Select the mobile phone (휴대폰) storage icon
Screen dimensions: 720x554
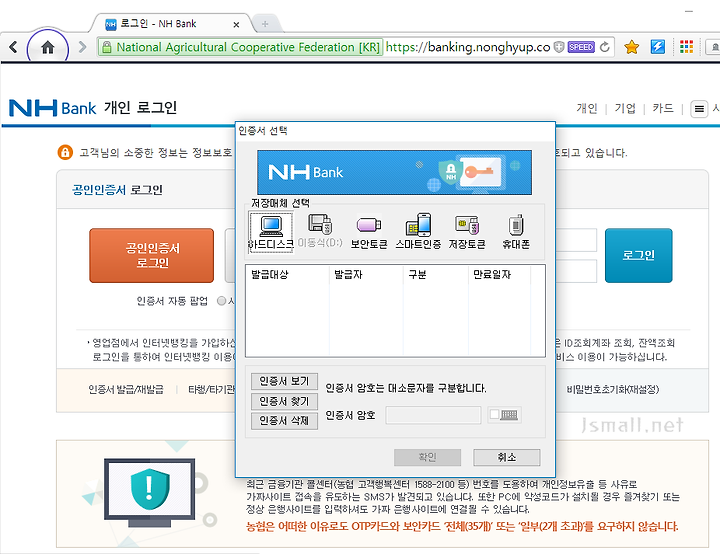point(516,231)
